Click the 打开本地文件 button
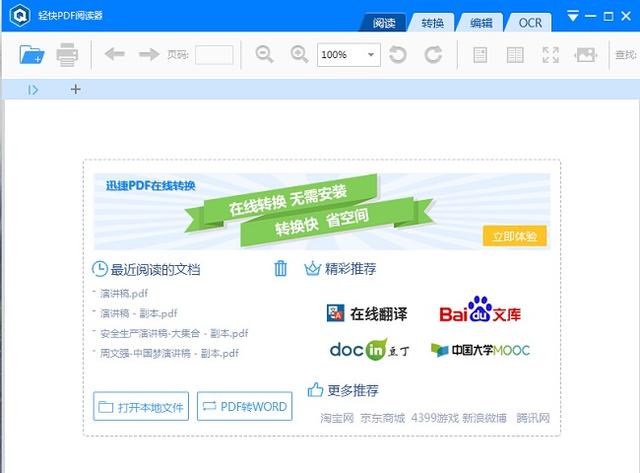The width and height of the screenshot is (640, 473). click(x=141, y=407)
